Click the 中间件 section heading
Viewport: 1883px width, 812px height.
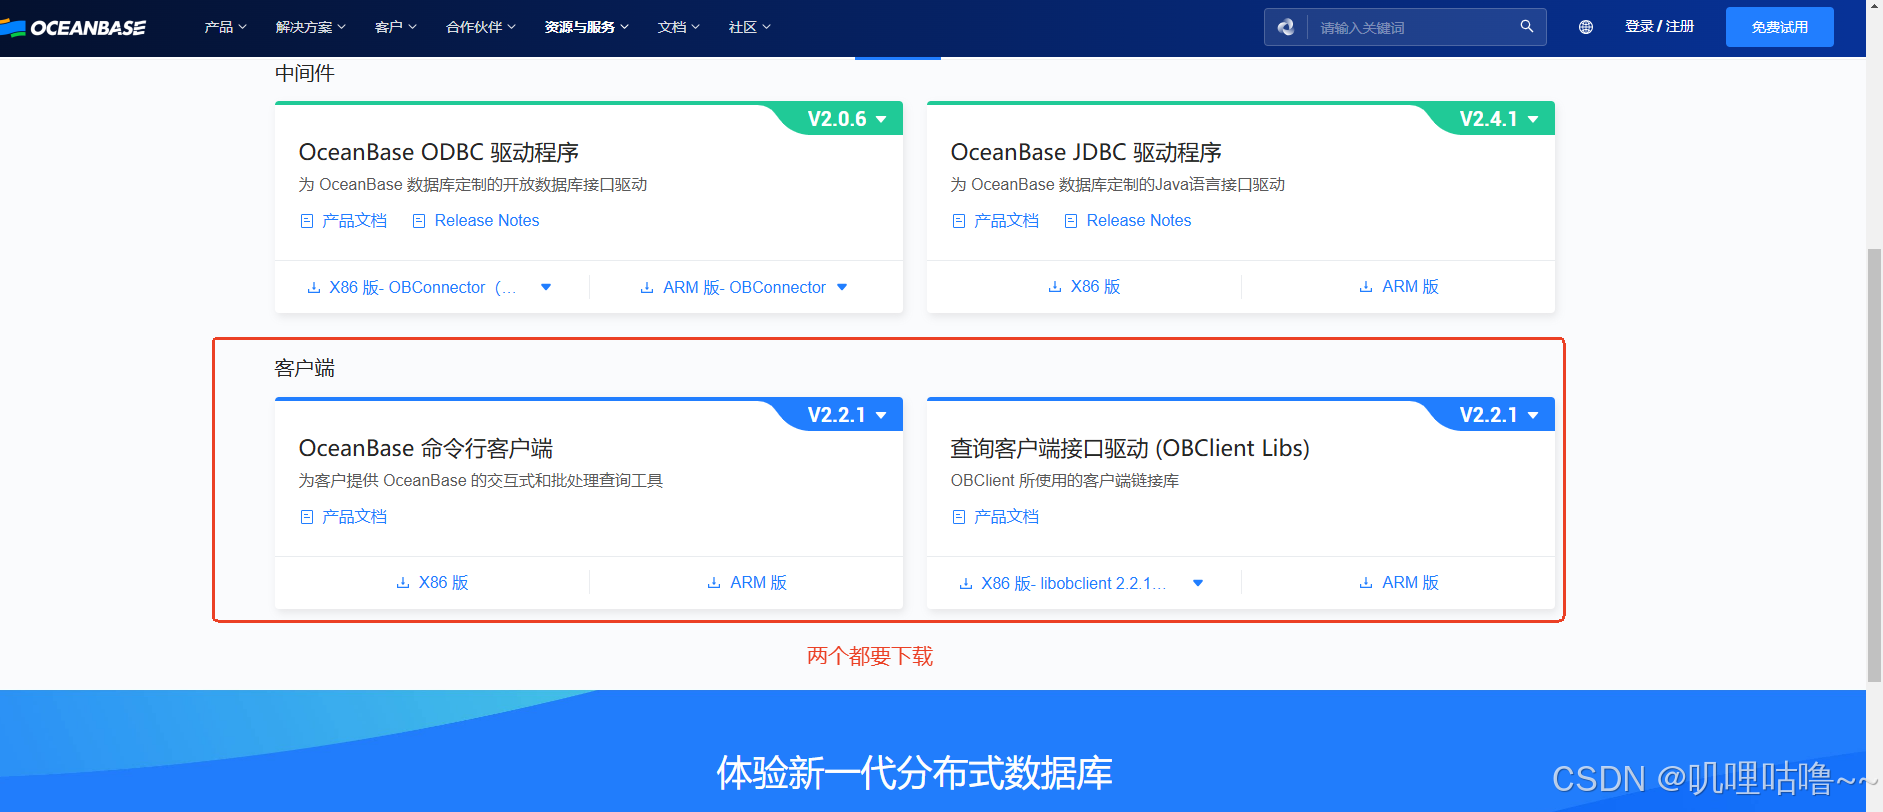click(x=305, y=73)
